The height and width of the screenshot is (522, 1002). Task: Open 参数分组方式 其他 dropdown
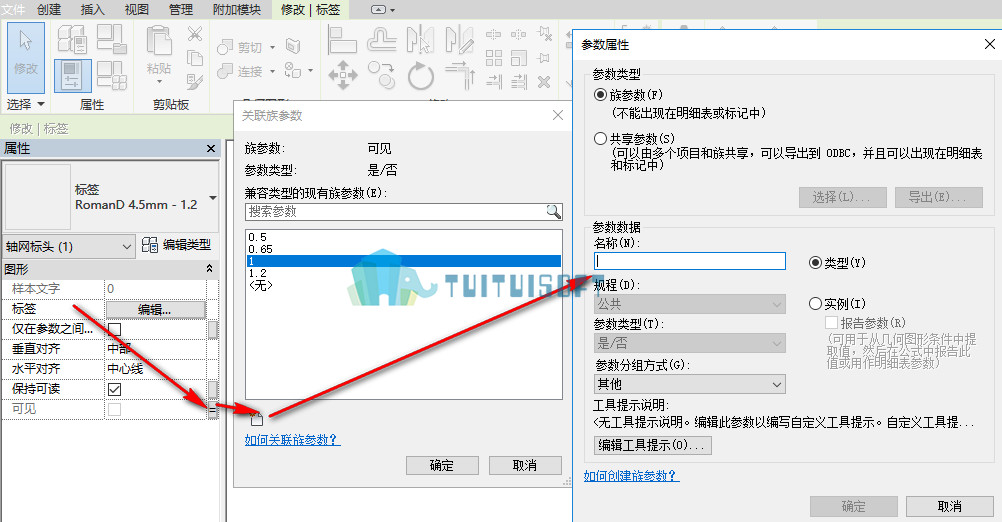(x=690, y=384)
